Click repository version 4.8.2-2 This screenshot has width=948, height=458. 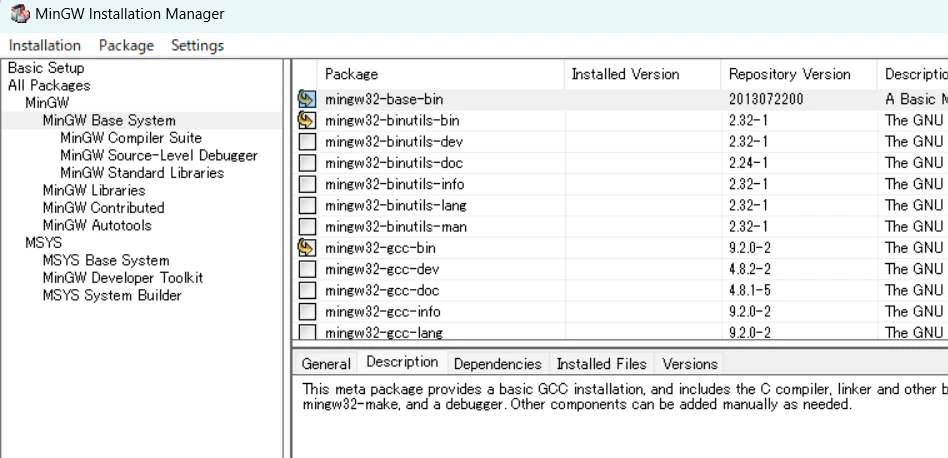pyautogui.click(x=750, y=269)
